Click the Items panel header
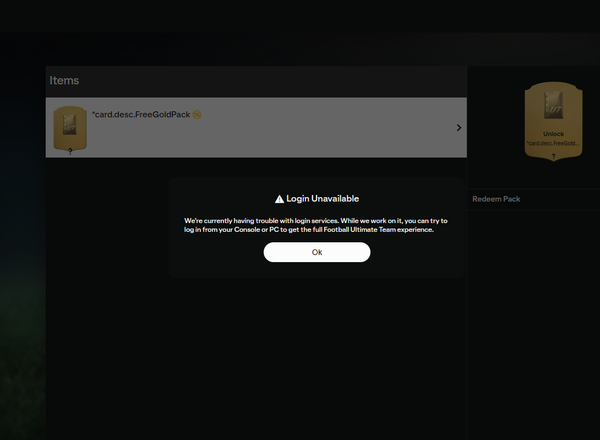Viewport: 600px width, 440px height. 64,80
